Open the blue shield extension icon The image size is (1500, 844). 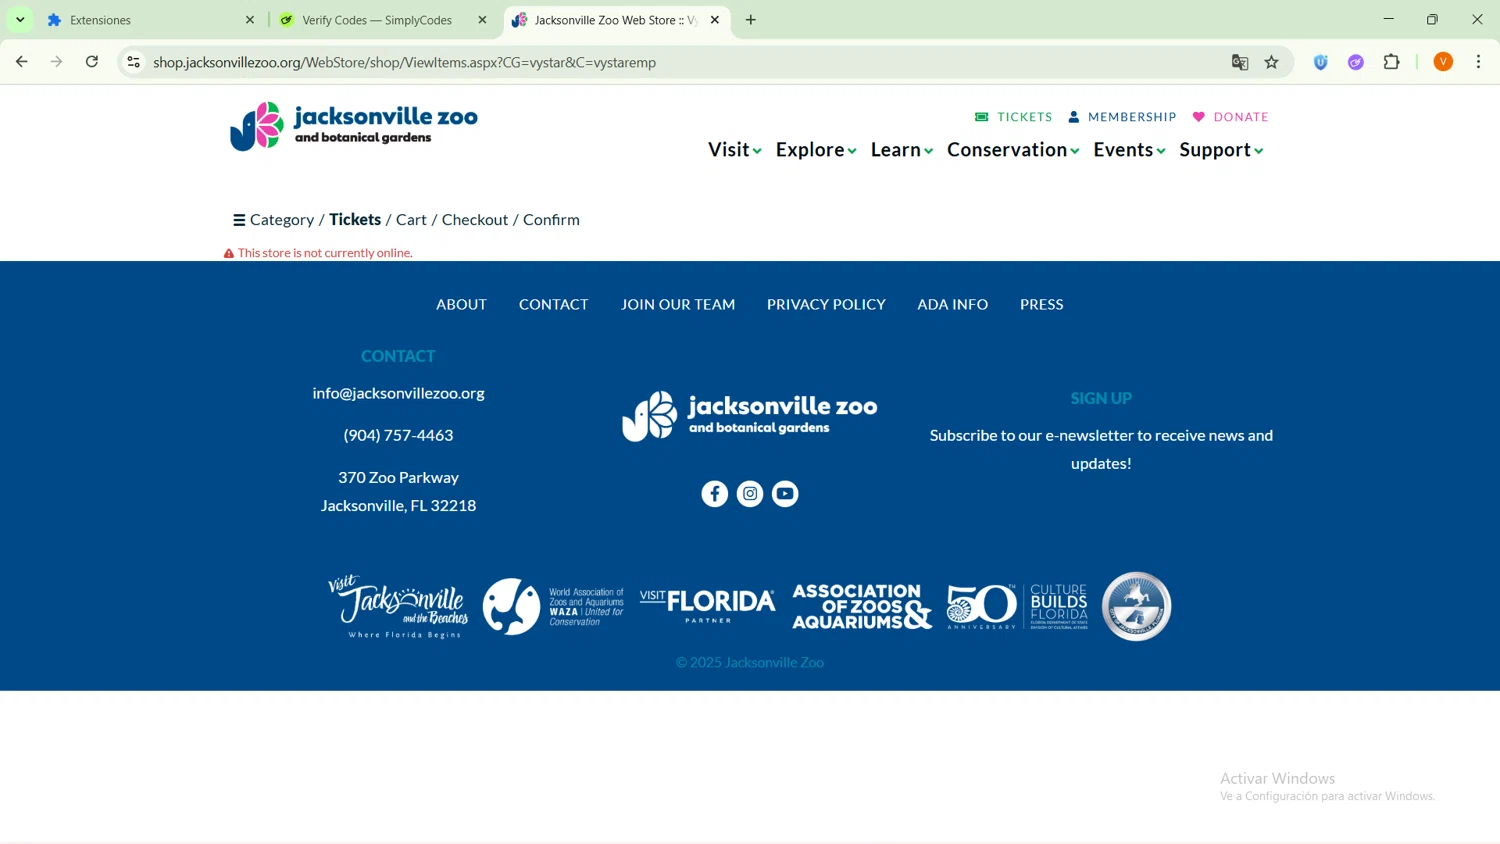[x=1321, y=62]
